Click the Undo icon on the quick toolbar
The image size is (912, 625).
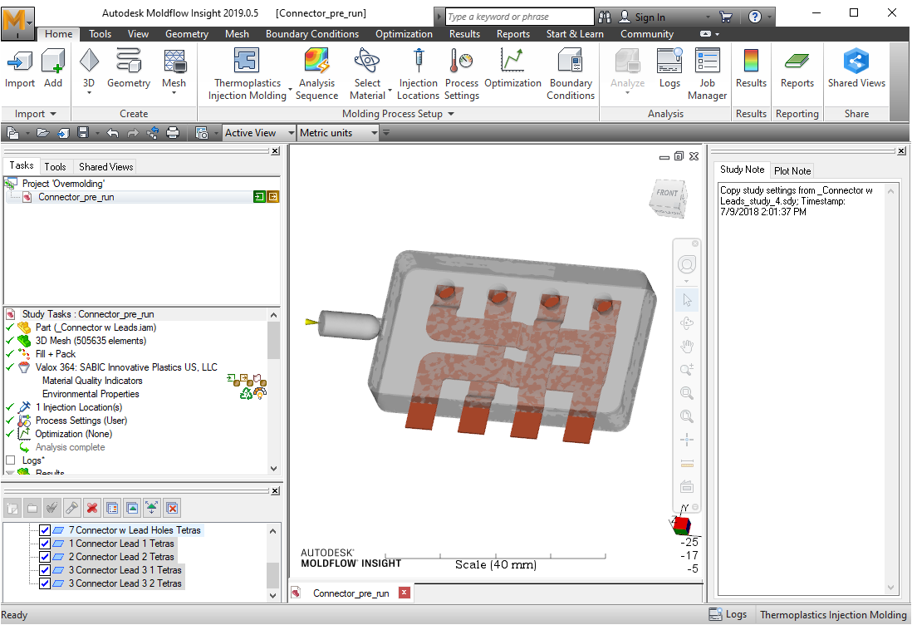click(113, 131)
